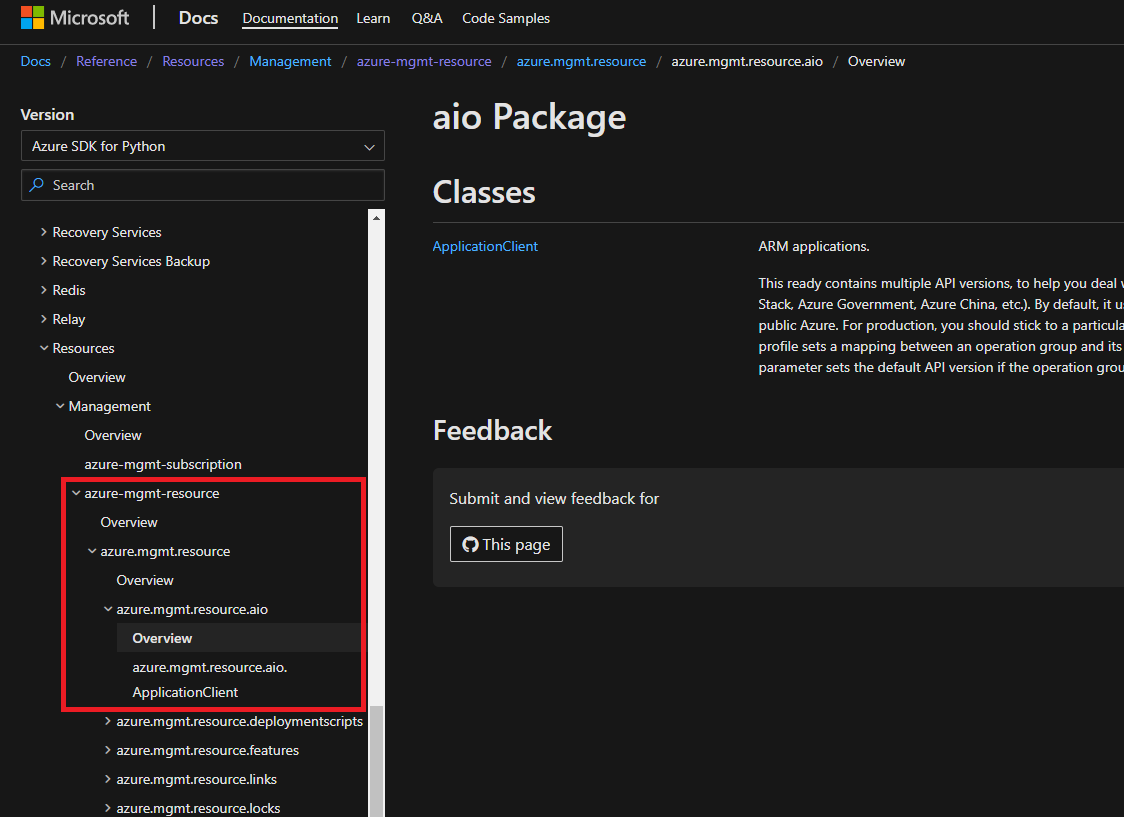Image resolution: width=1124 pixels, height=817 pixels.
Task: Expand the Relay tree node
Action: tap(44, 320)
